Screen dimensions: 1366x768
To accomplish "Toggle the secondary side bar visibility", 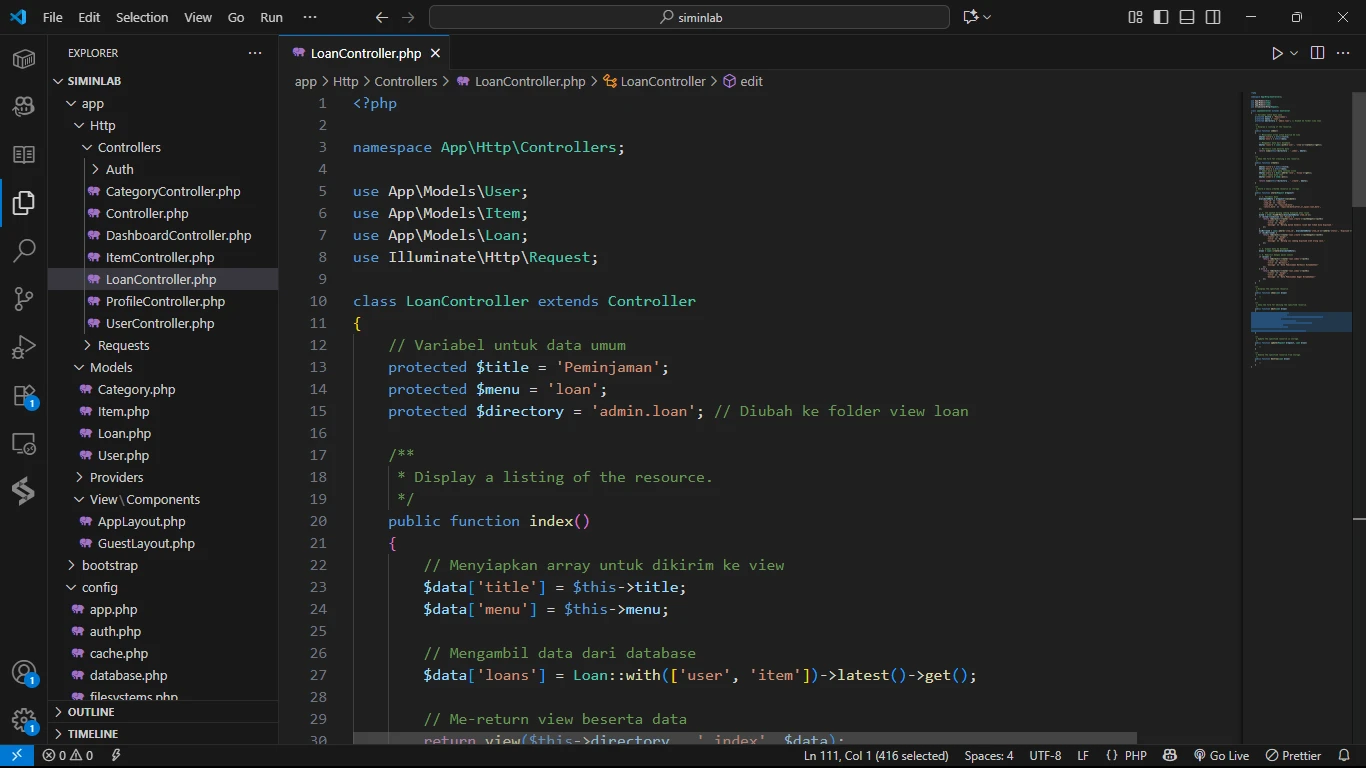I will 1213,17.
